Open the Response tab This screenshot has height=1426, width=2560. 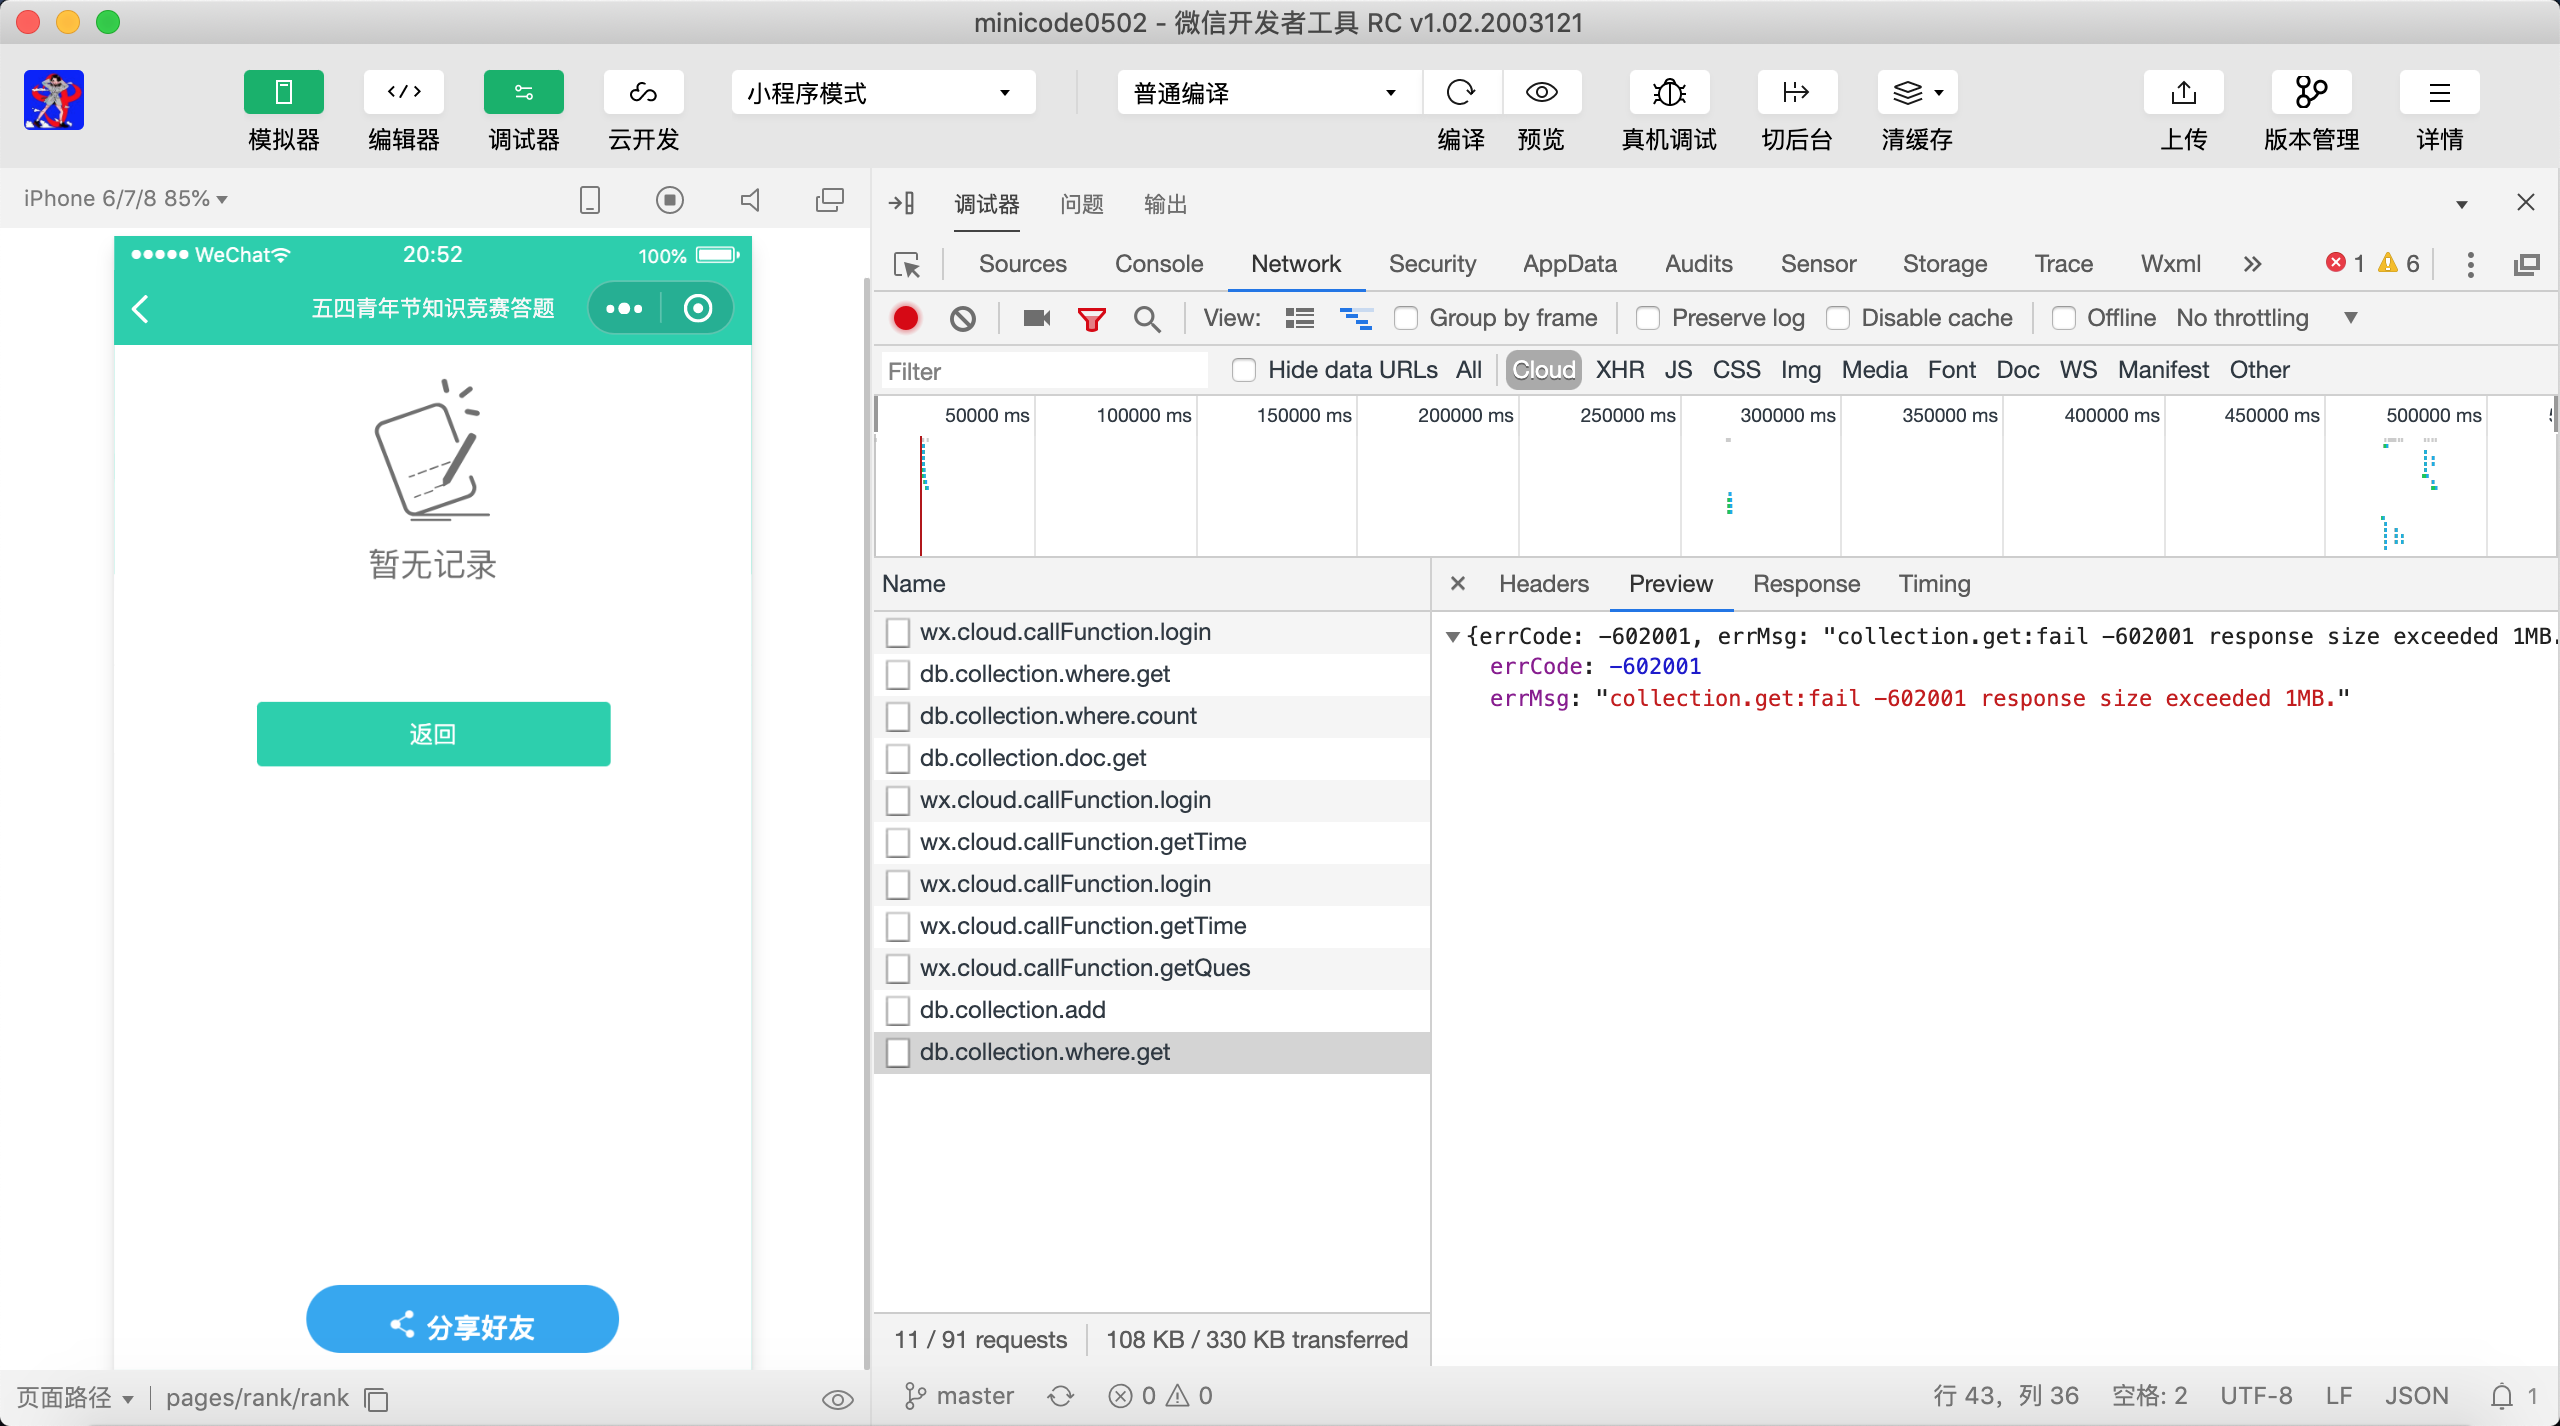tap(1806, 584)
